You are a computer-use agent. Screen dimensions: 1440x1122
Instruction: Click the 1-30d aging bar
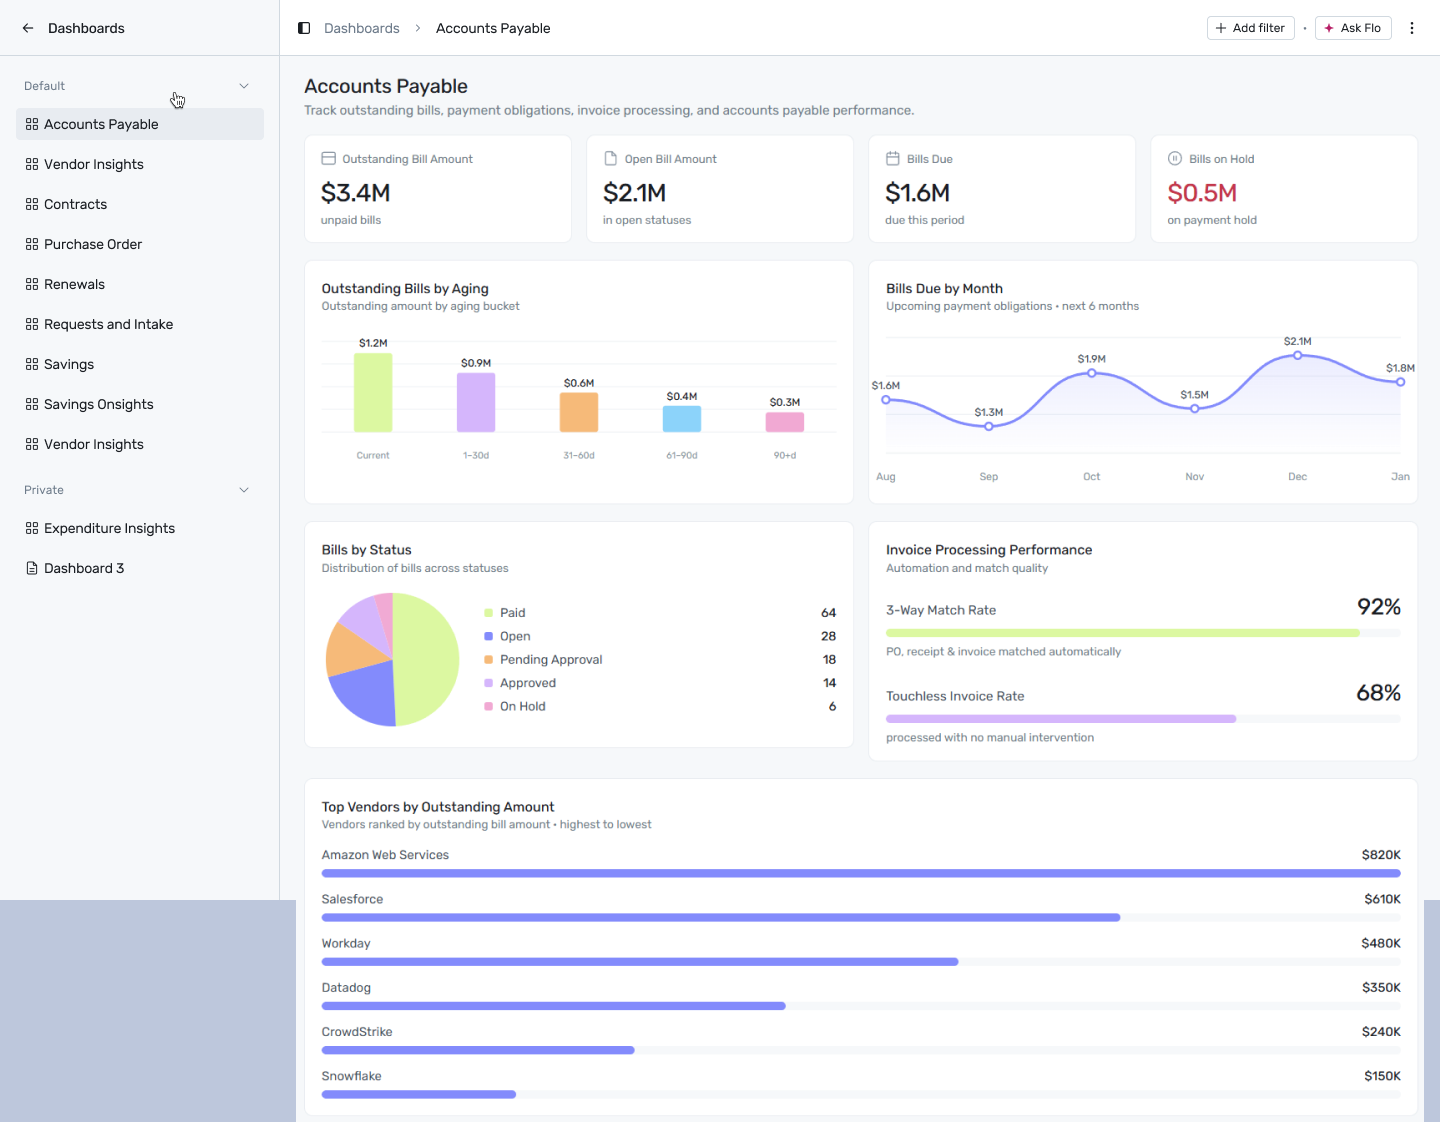tap(476, 402)
